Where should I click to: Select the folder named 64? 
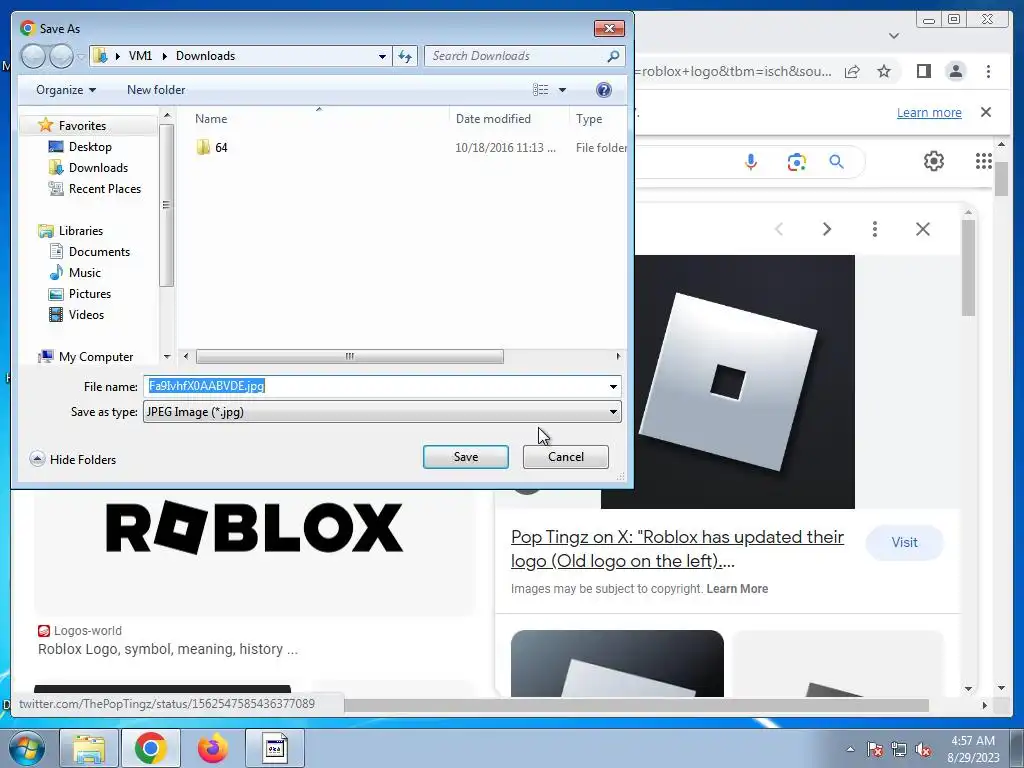(221, 148)
